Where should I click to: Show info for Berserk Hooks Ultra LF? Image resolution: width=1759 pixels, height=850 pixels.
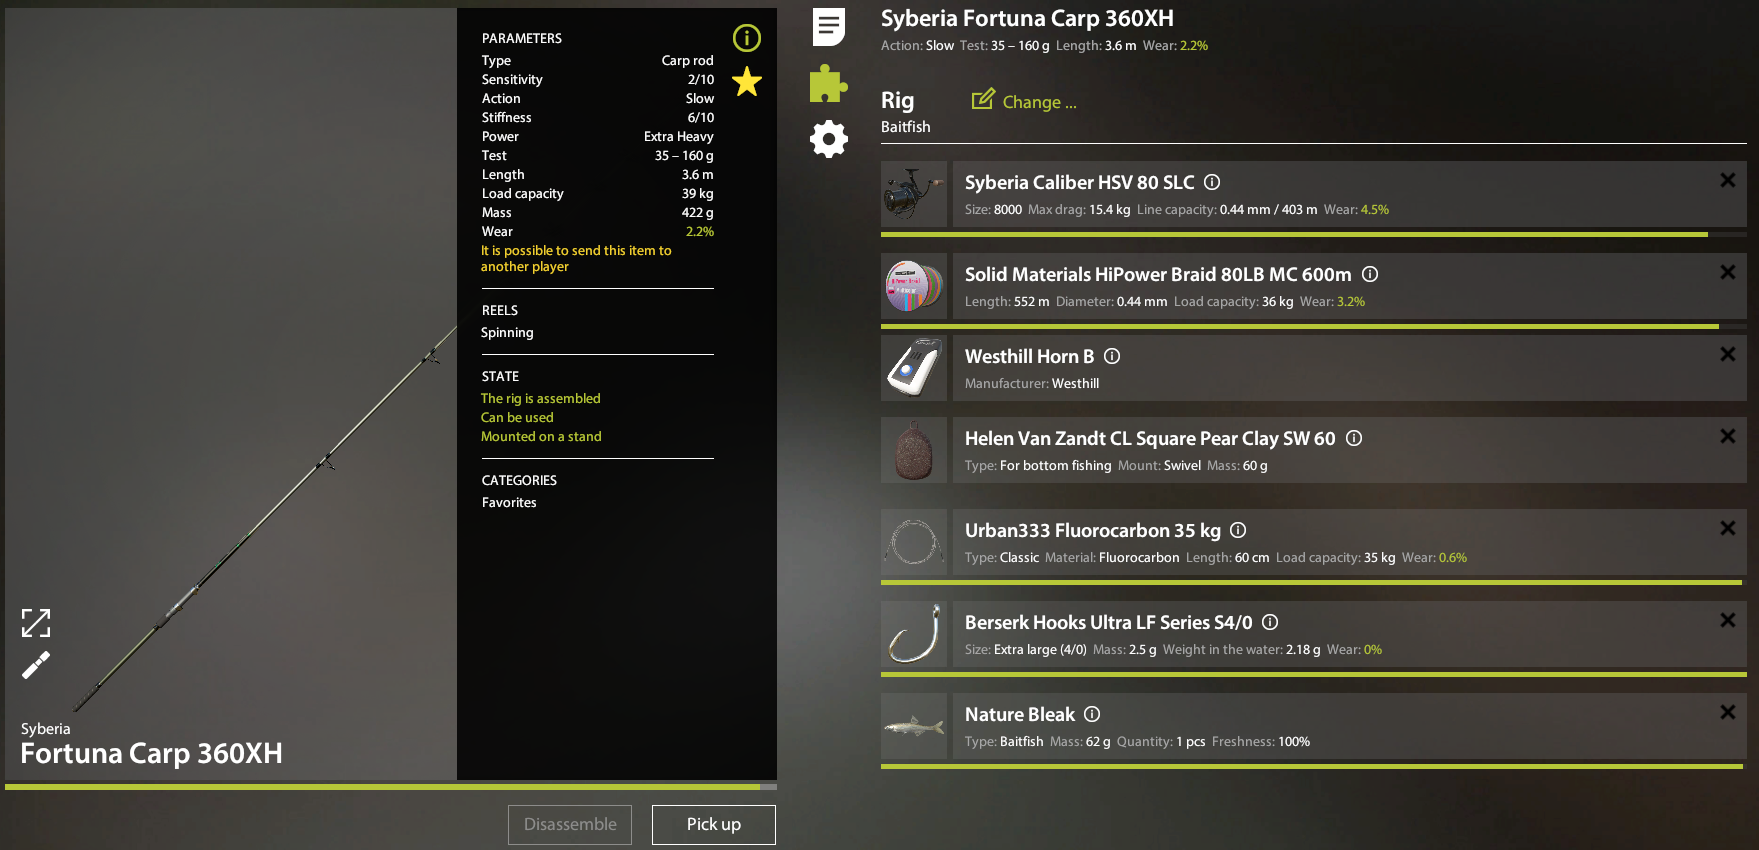click(x=1270, y=622)
